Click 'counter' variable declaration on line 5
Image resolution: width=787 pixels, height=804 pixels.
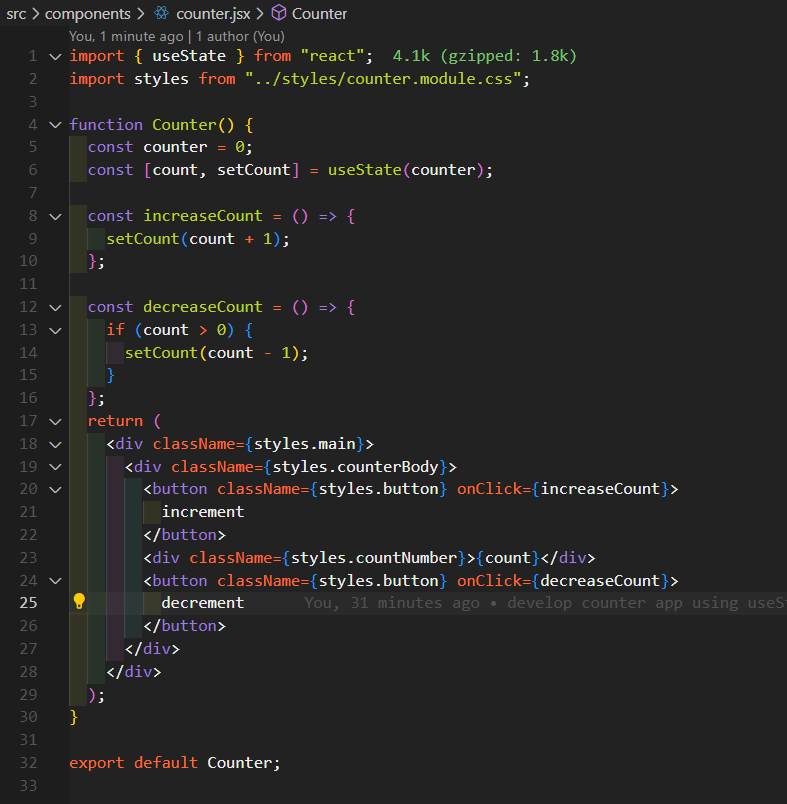175,147
